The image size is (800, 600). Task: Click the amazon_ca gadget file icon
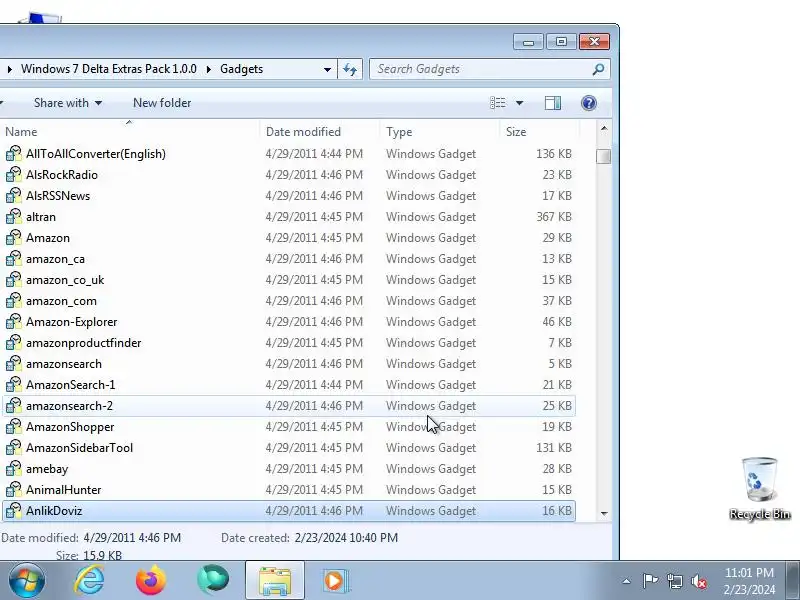coord(14,259)
